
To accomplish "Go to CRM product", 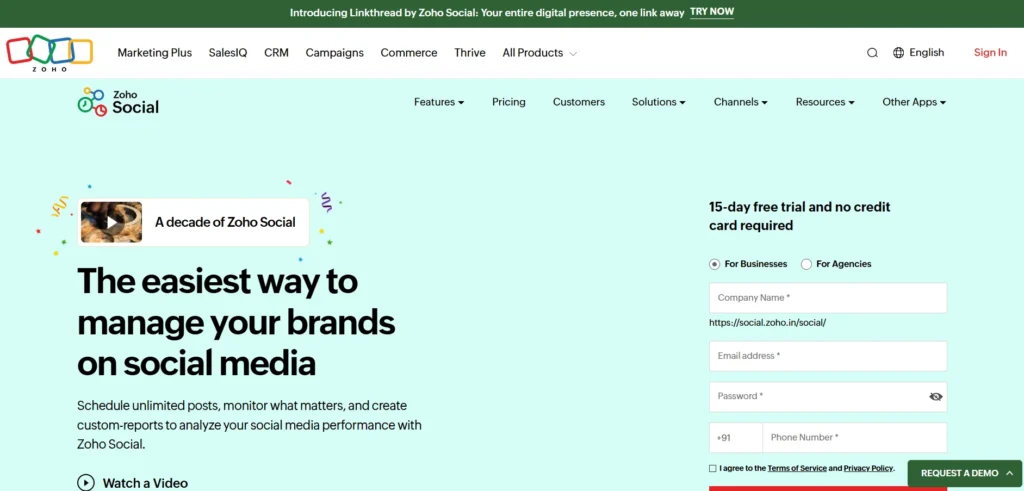I will pos(276,53).
